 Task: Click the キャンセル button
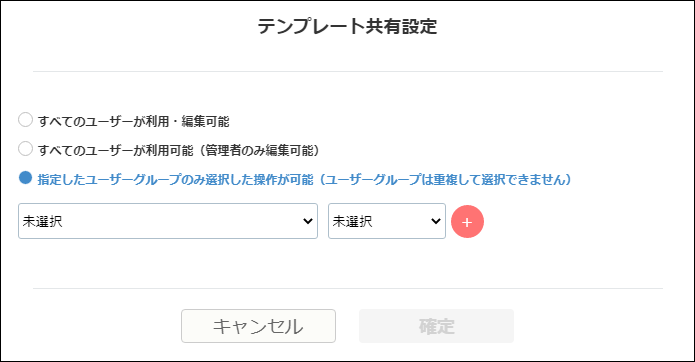[x=258, y=326]
